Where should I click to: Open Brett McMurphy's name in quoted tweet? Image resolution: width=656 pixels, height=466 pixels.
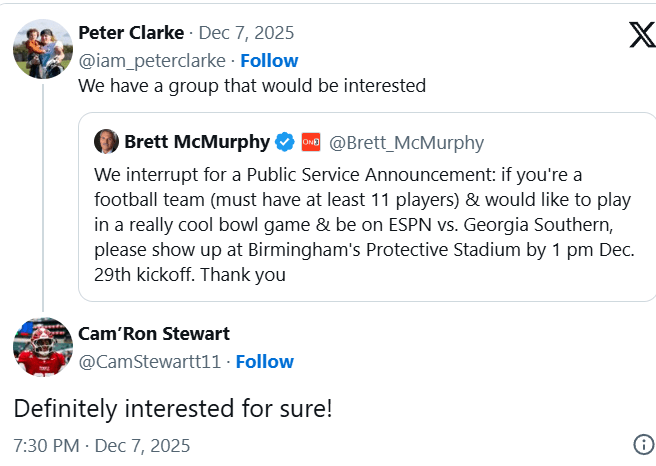pos(197,141)
